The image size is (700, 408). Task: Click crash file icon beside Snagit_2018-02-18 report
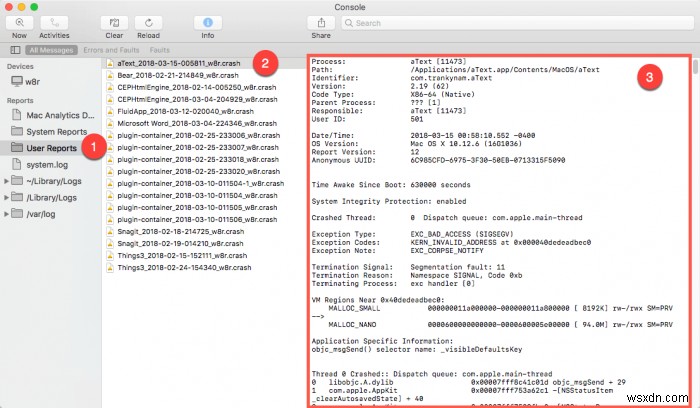click(109, 232)
